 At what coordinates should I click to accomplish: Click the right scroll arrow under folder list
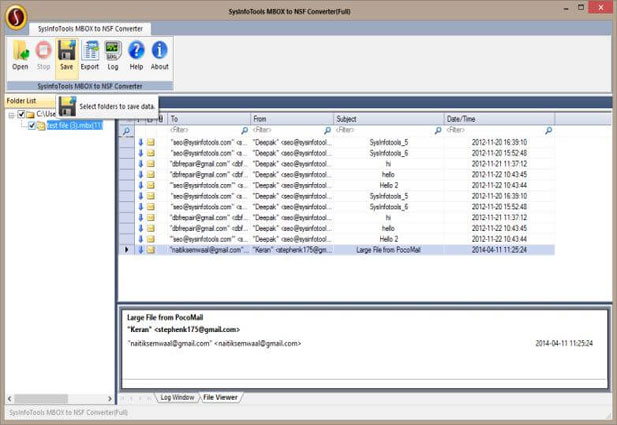pyautogui.click(x=109, y=399)
